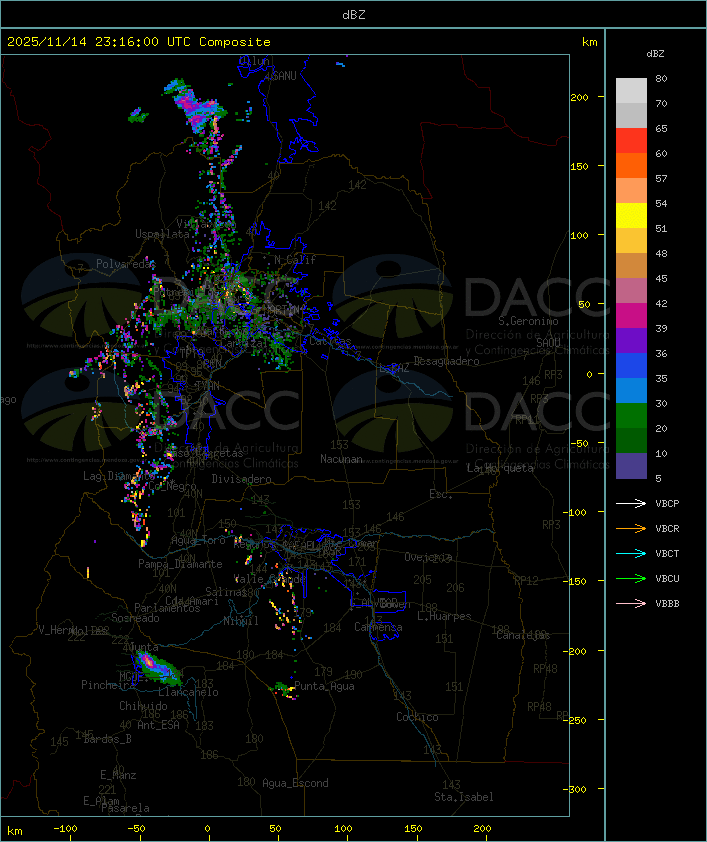The image size is (707, 842).
Task: Click the 42 value on the dBZ scale
Action: click(661, 304)
